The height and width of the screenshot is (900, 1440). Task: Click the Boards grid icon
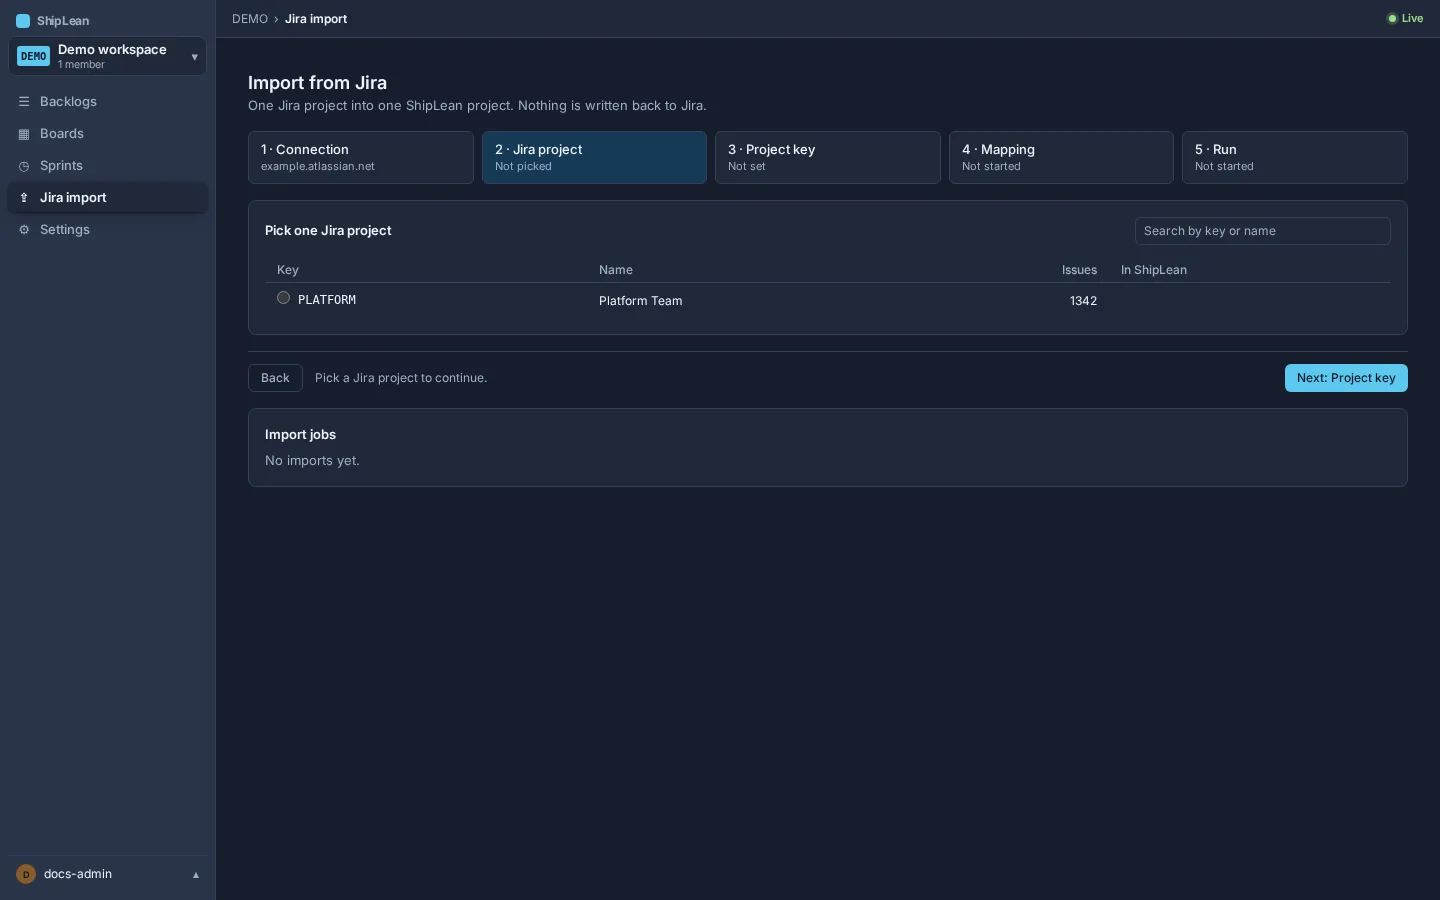(24, 134)
